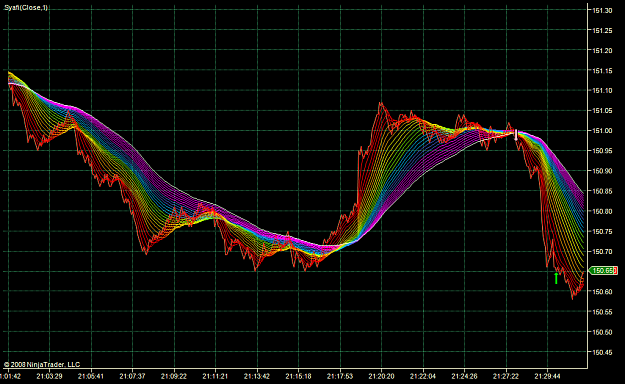Click the Syafl(Close,1) indicator label

pyautogui.click(x=26, y=8)
